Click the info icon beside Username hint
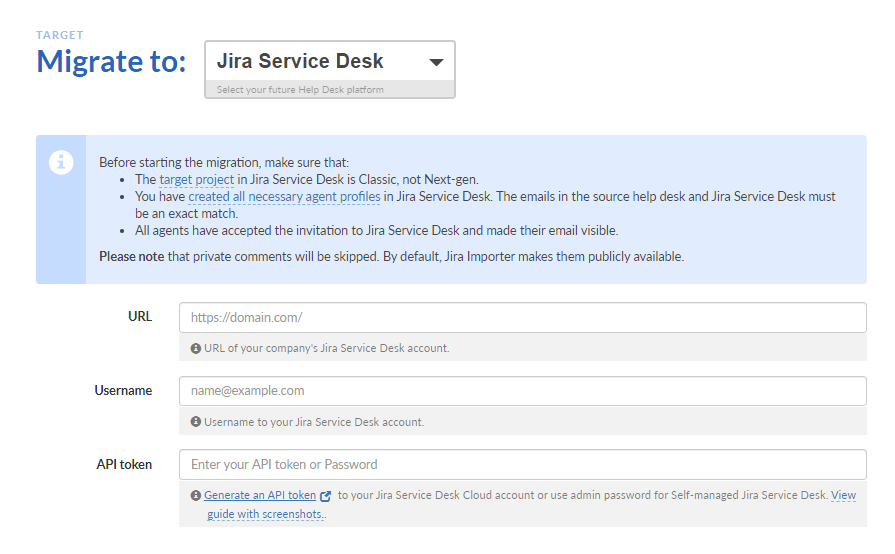Viewport: 895px width, 554px height. click(x=196, y=422)
